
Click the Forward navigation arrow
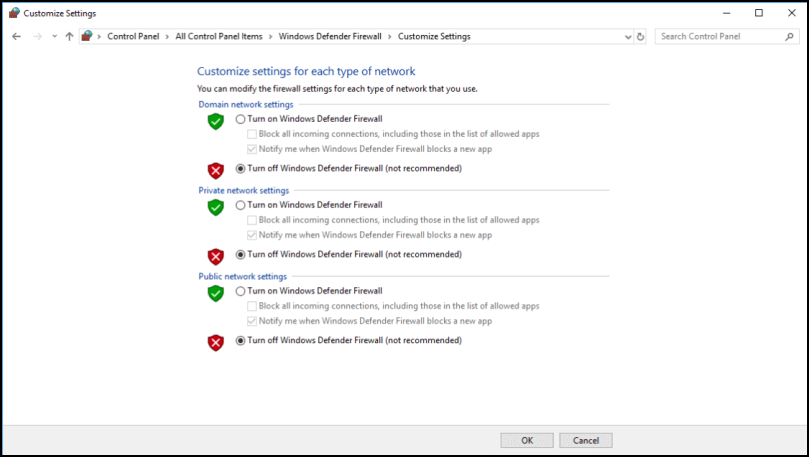tap(37, 37)
